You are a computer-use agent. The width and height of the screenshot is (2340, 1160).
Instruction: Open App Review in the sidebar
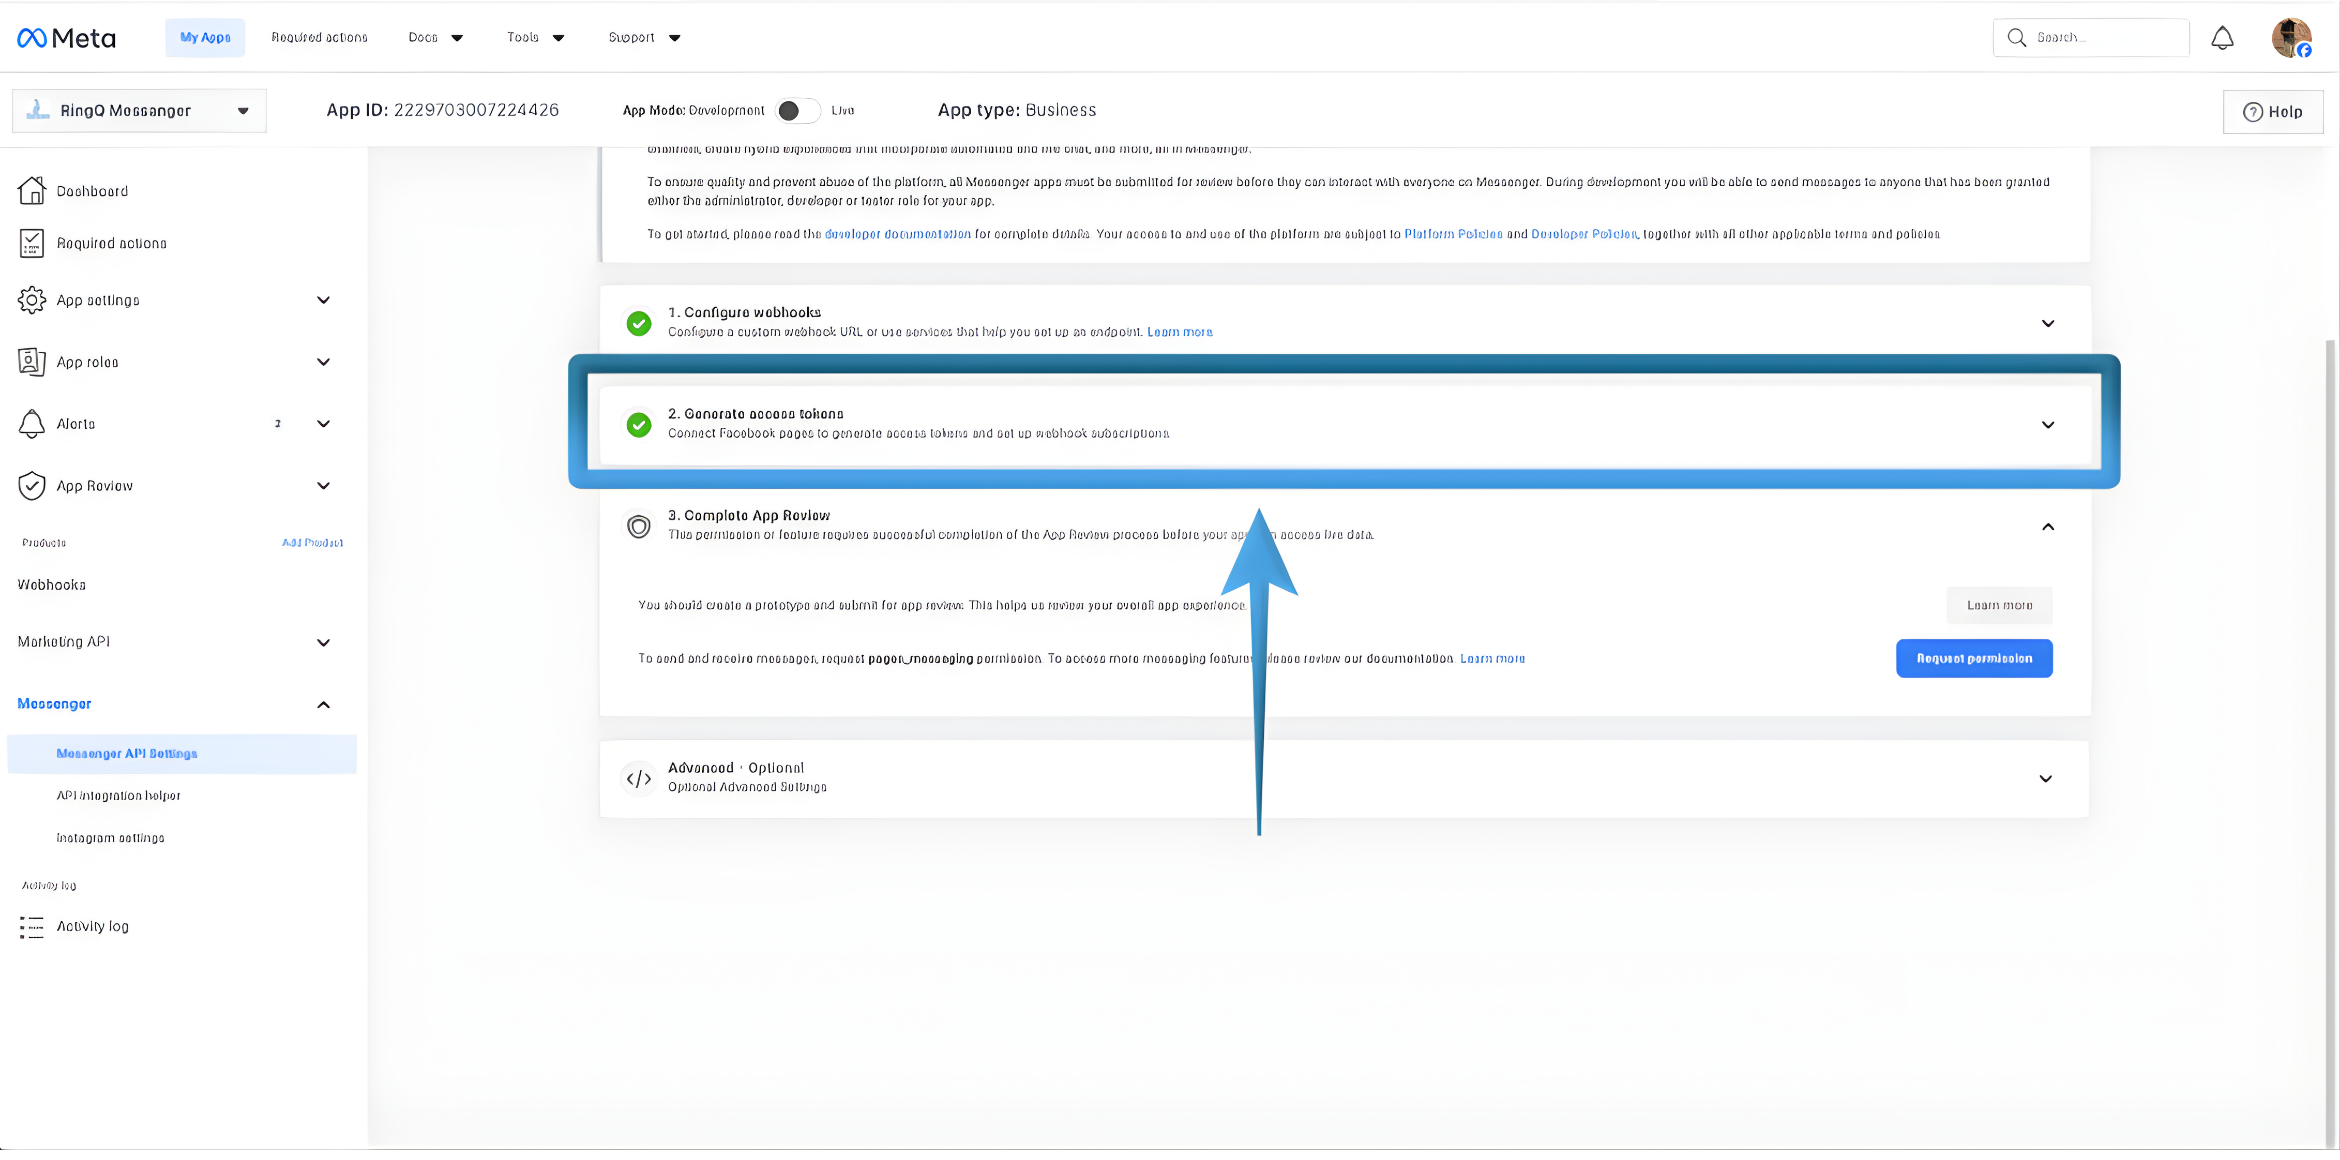coord(94,485)
